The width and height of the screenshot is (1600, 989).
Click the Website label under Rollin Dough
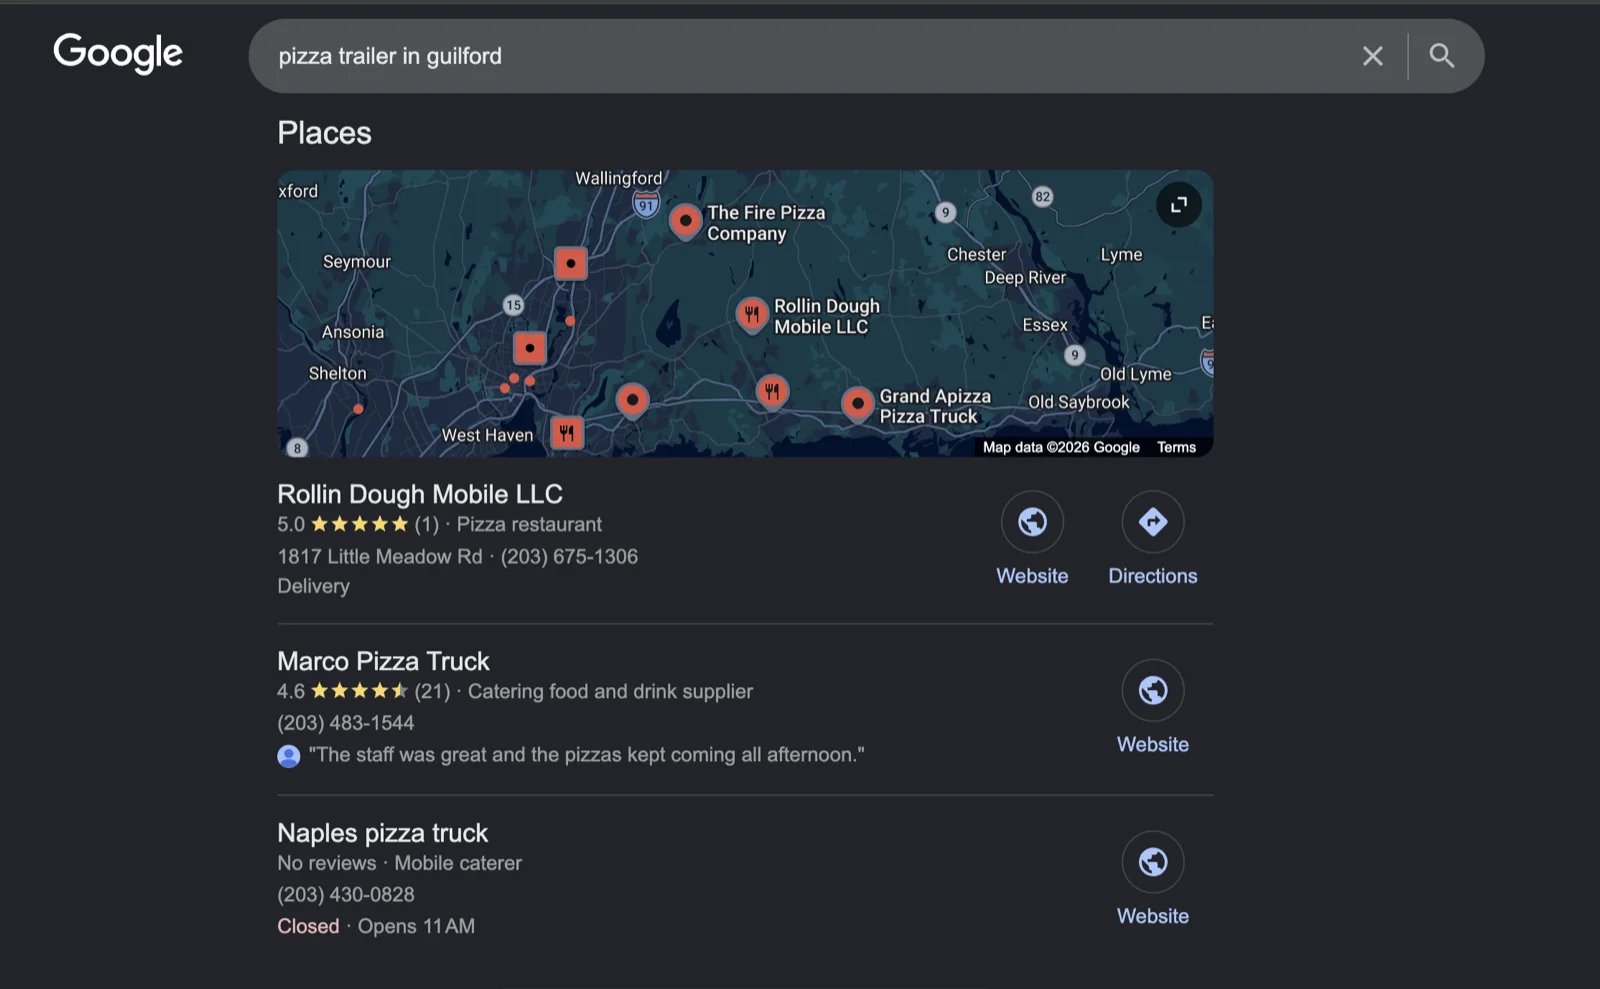tap(1032, 576)
